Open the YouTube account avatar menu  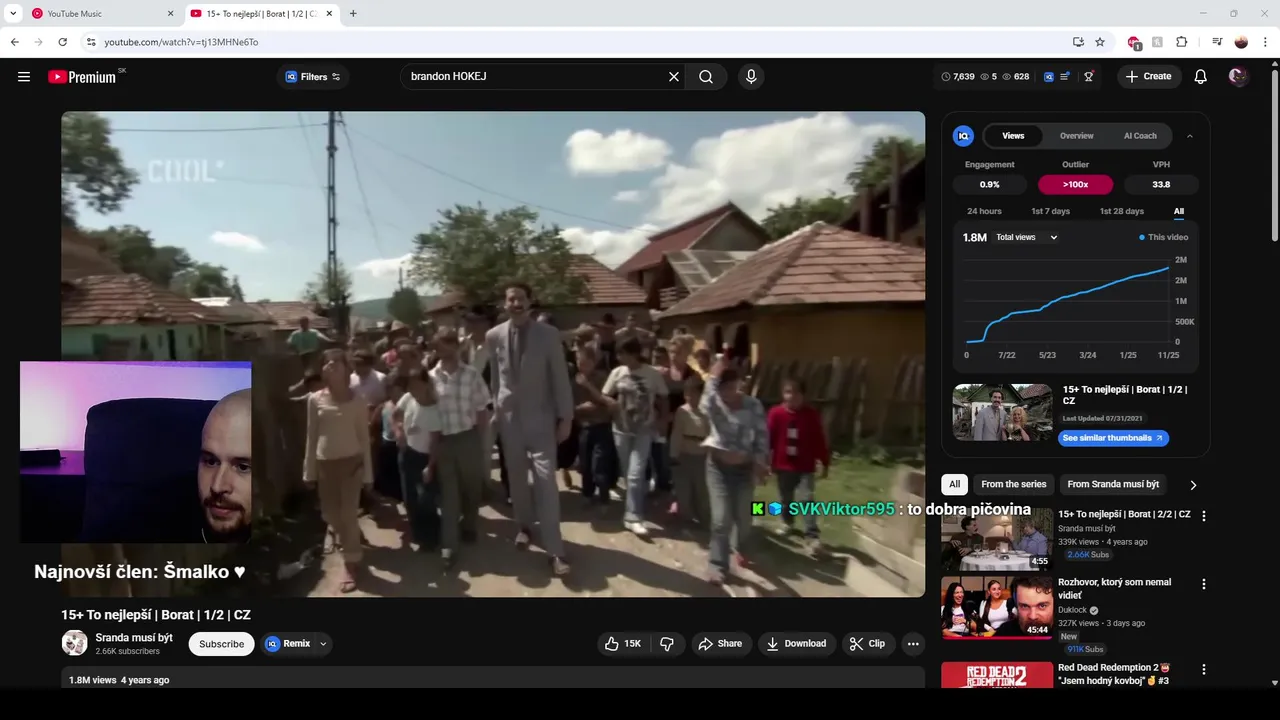(x=1238, y=77)
